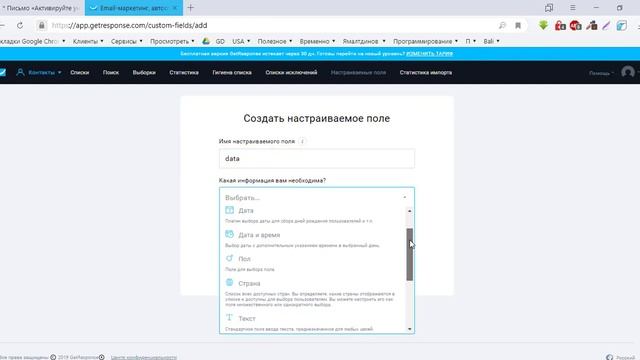Go to the Поиск menu item
The height and width of the screenshot is (360, 640).
(x=111, y=72)
